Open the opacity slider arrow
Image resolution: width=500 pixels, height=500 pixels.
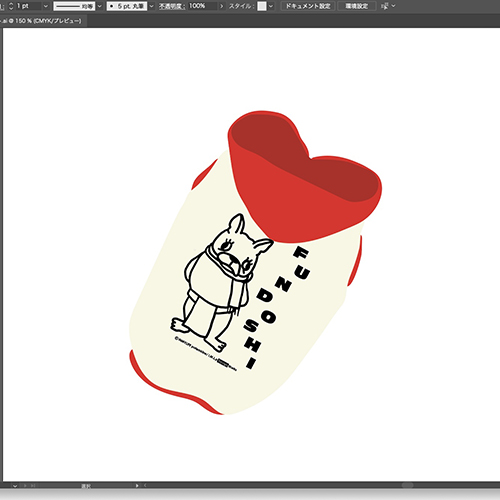pyautogui.click(x=221, y=6)
